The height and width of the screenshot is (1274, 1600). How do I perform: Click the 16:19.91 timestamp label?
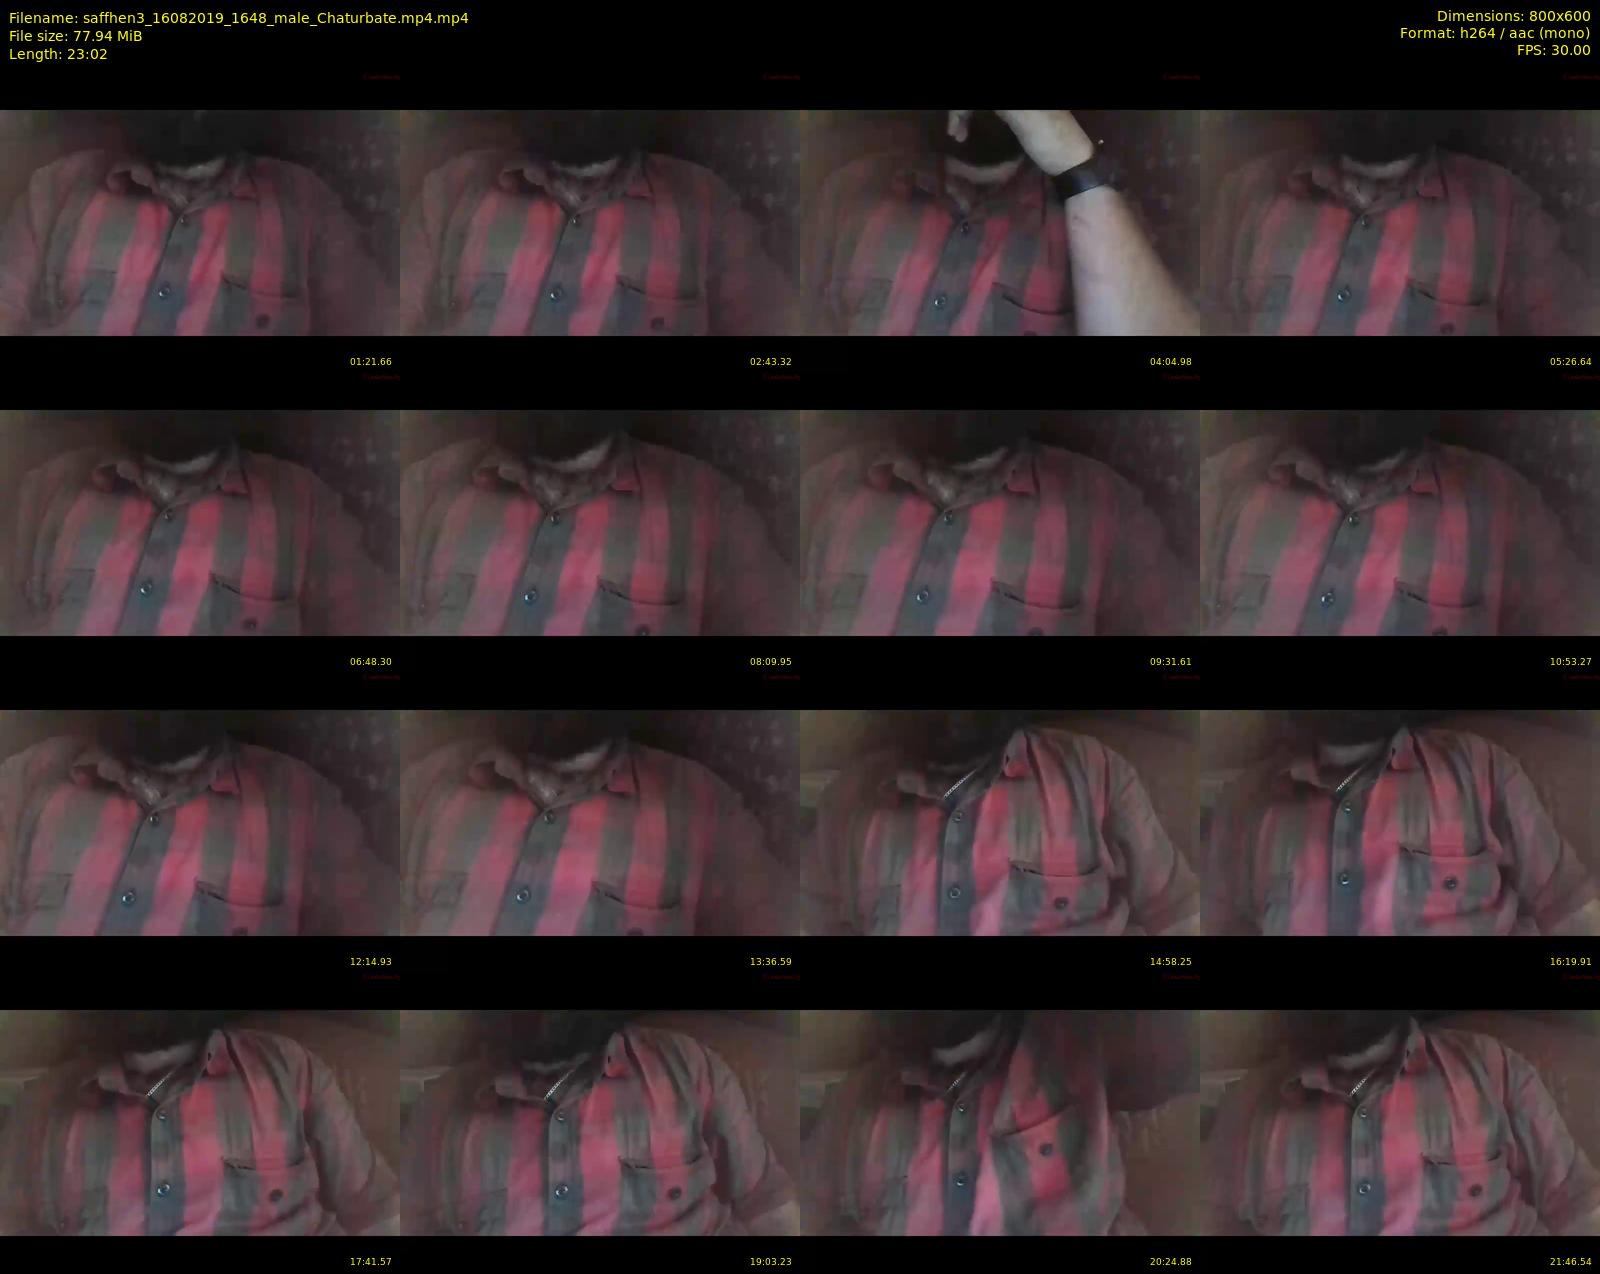tap(1571, 962)
